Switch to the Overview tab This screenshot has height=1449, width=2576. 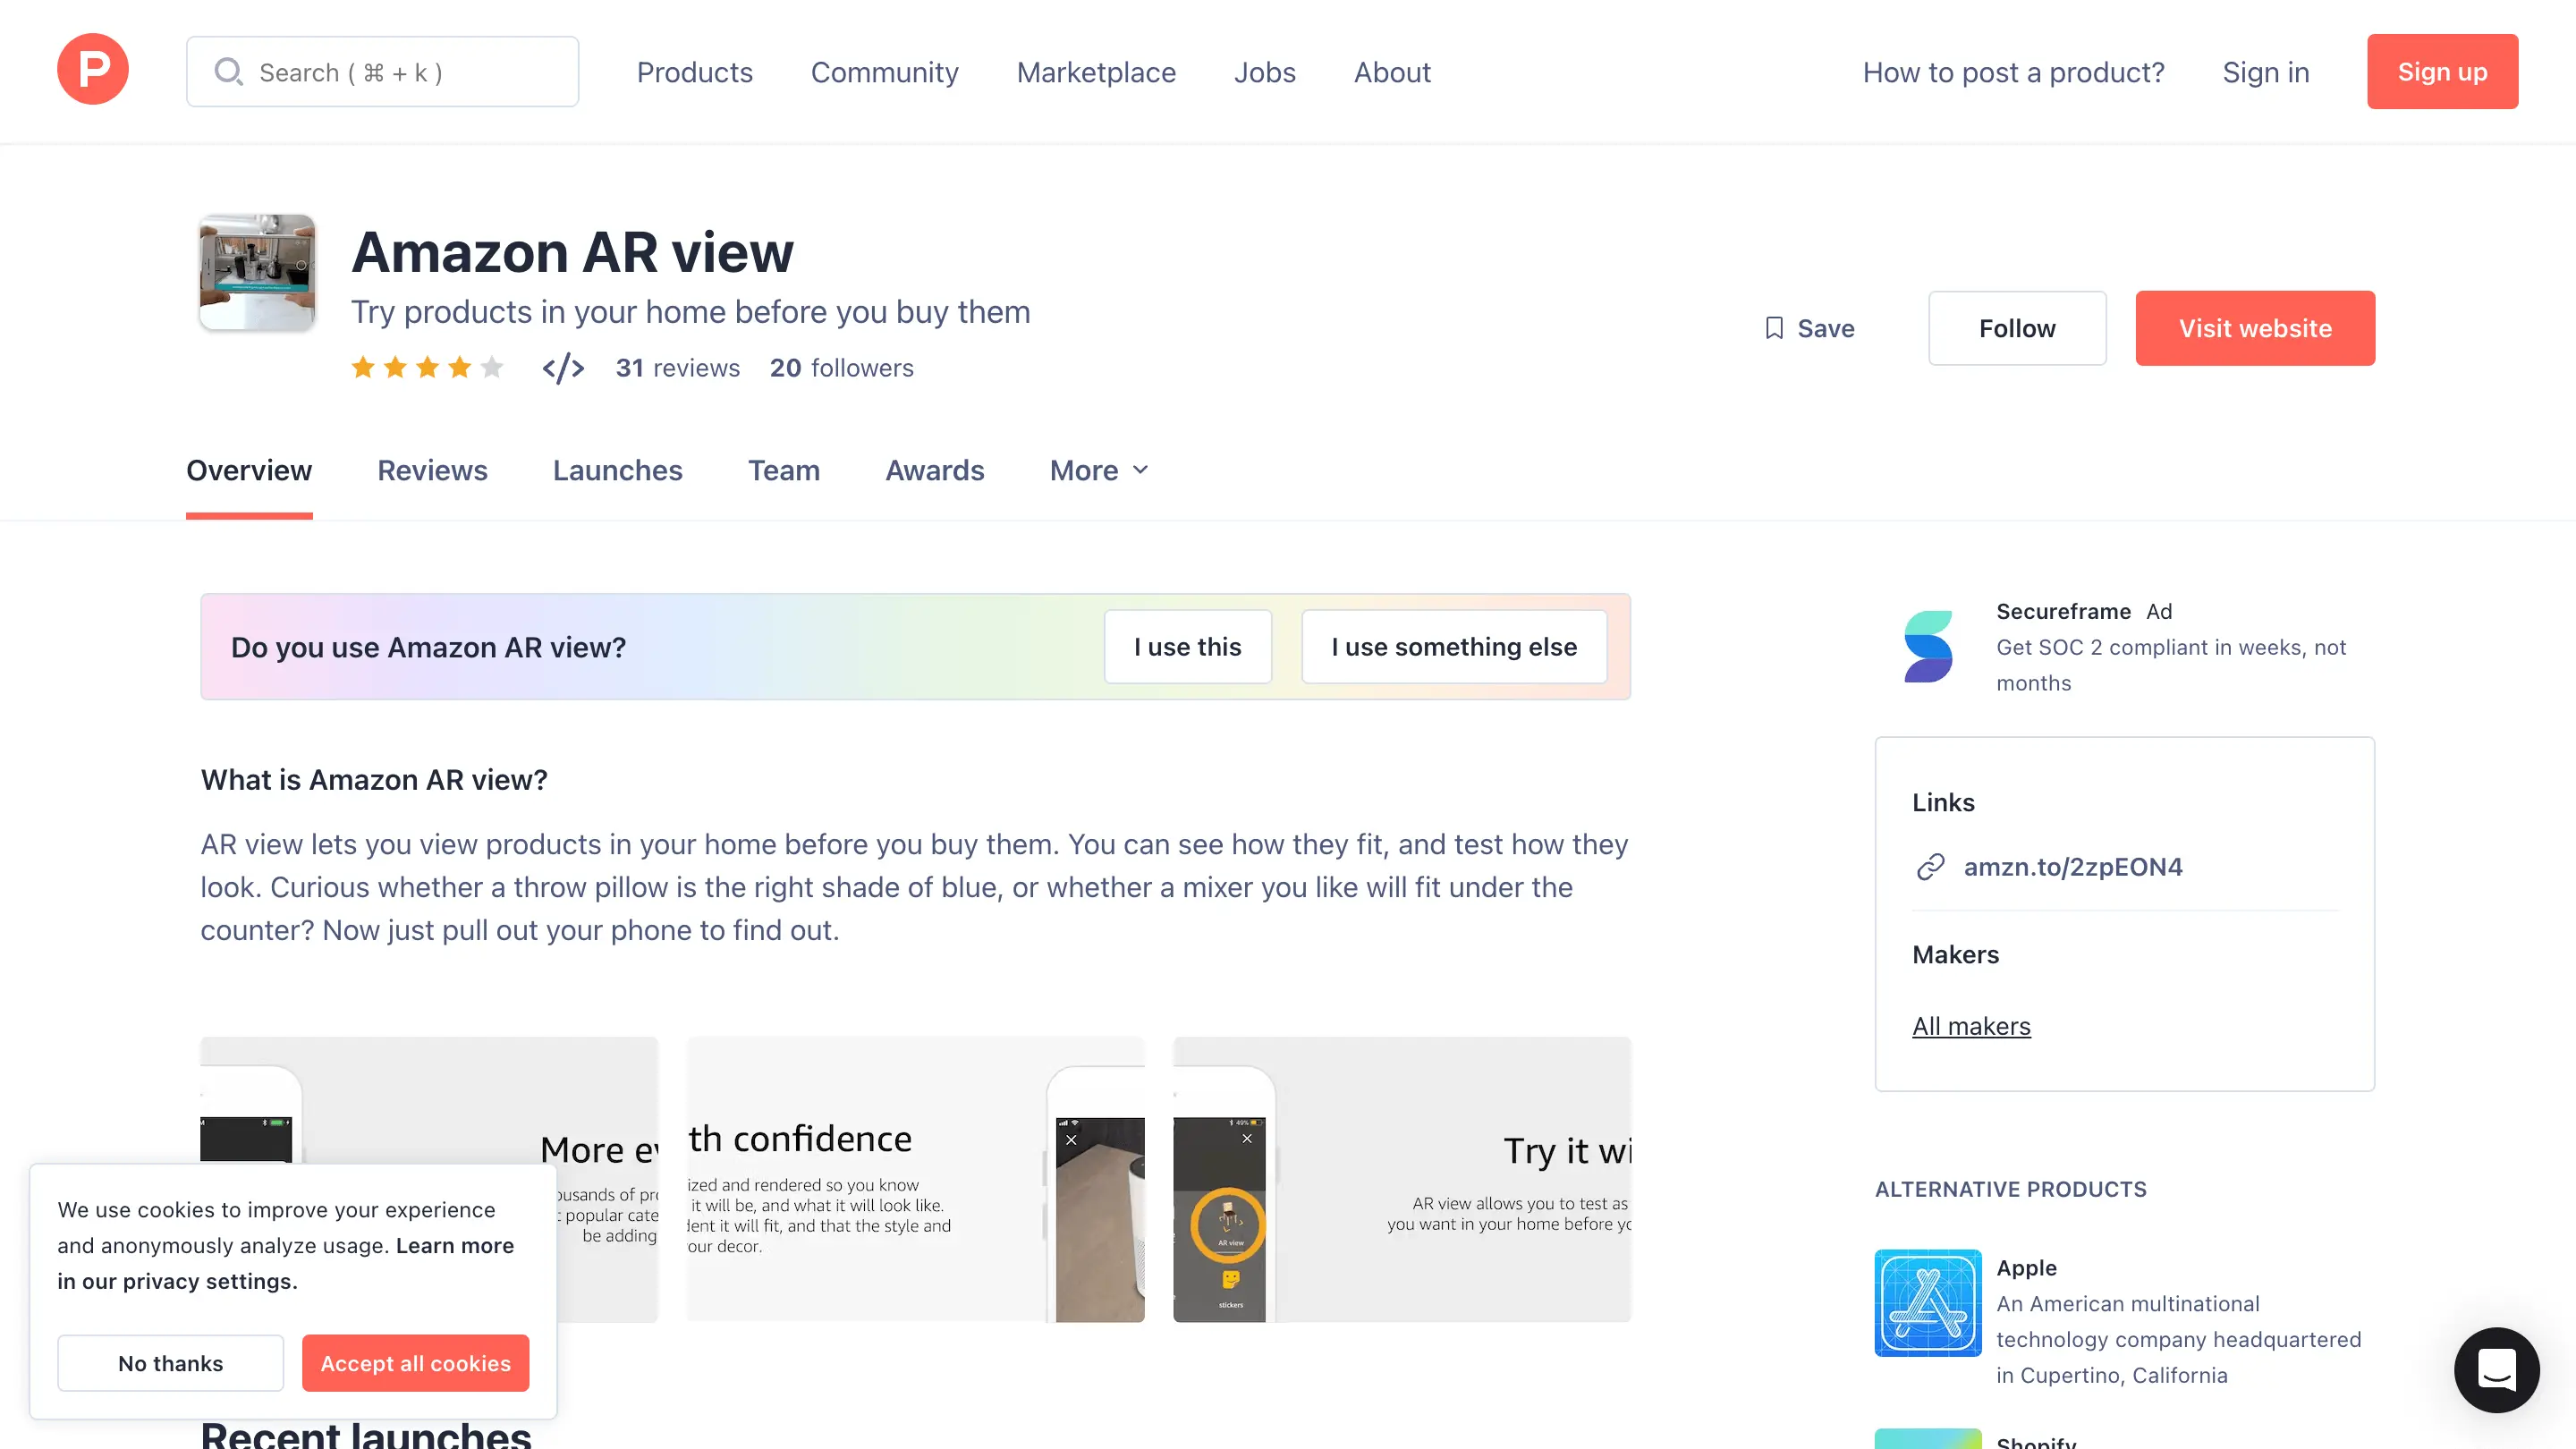click(x=249, y=470)
